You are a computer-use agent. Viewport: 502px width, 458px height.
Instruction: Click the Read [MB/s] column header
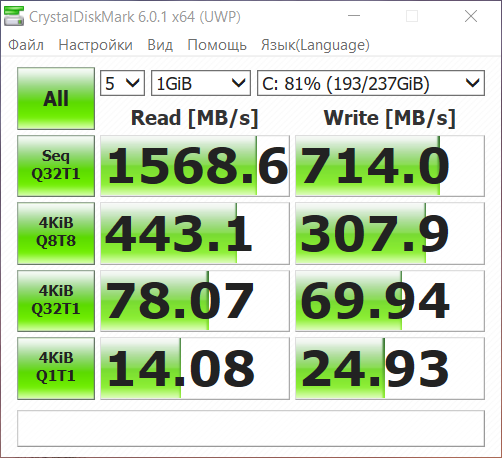195,118
